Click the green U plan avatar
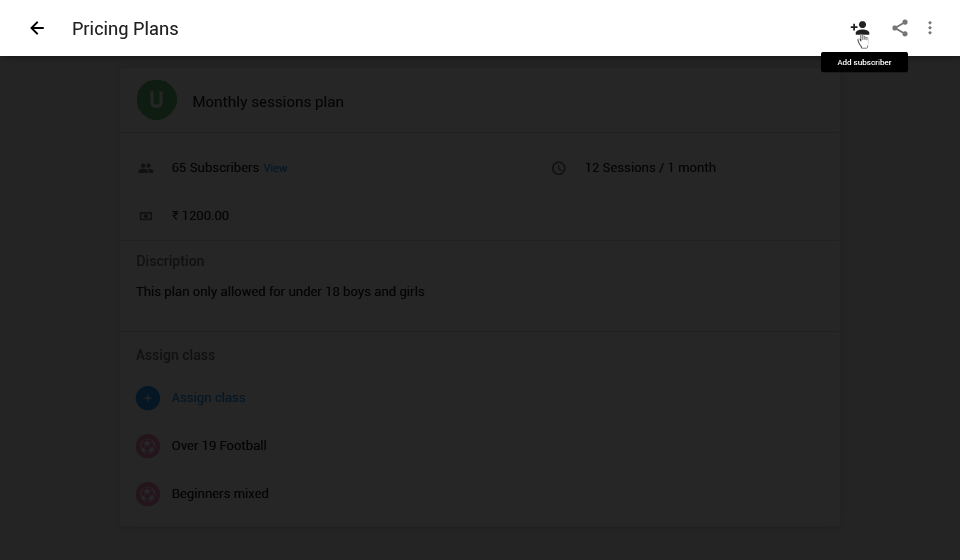Screen dimensions: 960x560 157,100
